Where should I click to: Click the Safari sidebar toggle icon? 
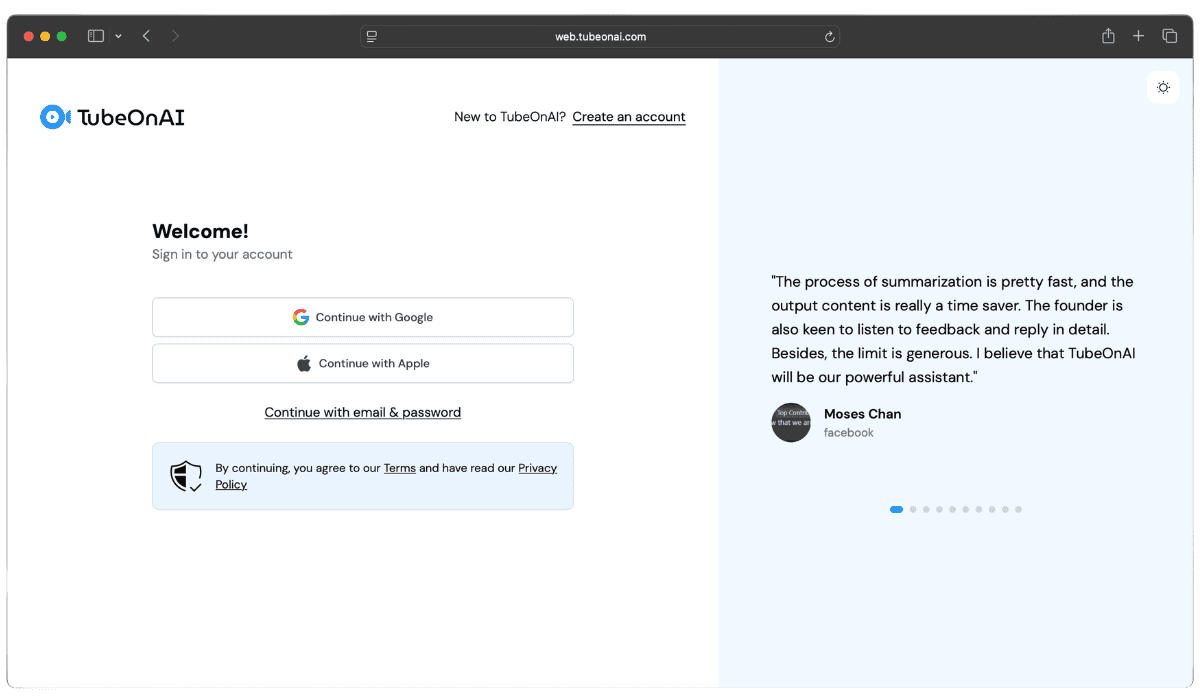coord(96,36)
